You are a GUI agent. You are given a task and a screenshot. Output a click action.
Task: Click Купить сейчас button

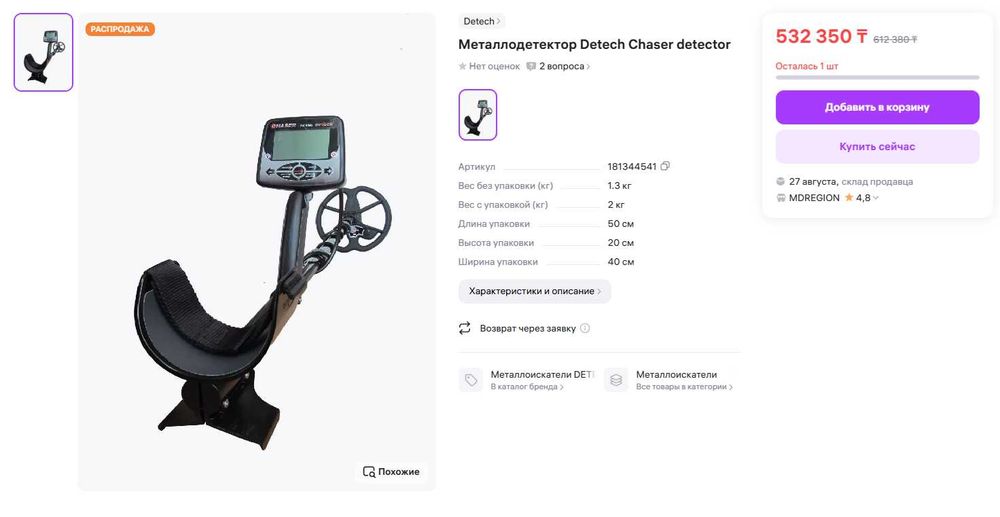coord(877,147)
